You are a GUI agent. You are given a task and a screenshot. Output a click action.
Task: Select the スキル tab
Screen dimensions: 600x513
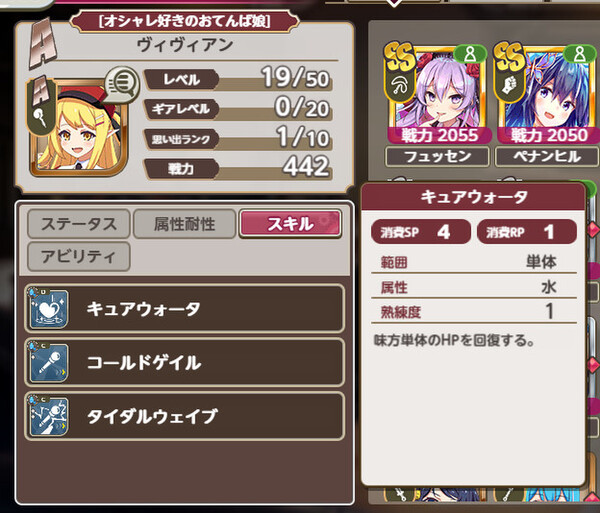coord(290,224)
